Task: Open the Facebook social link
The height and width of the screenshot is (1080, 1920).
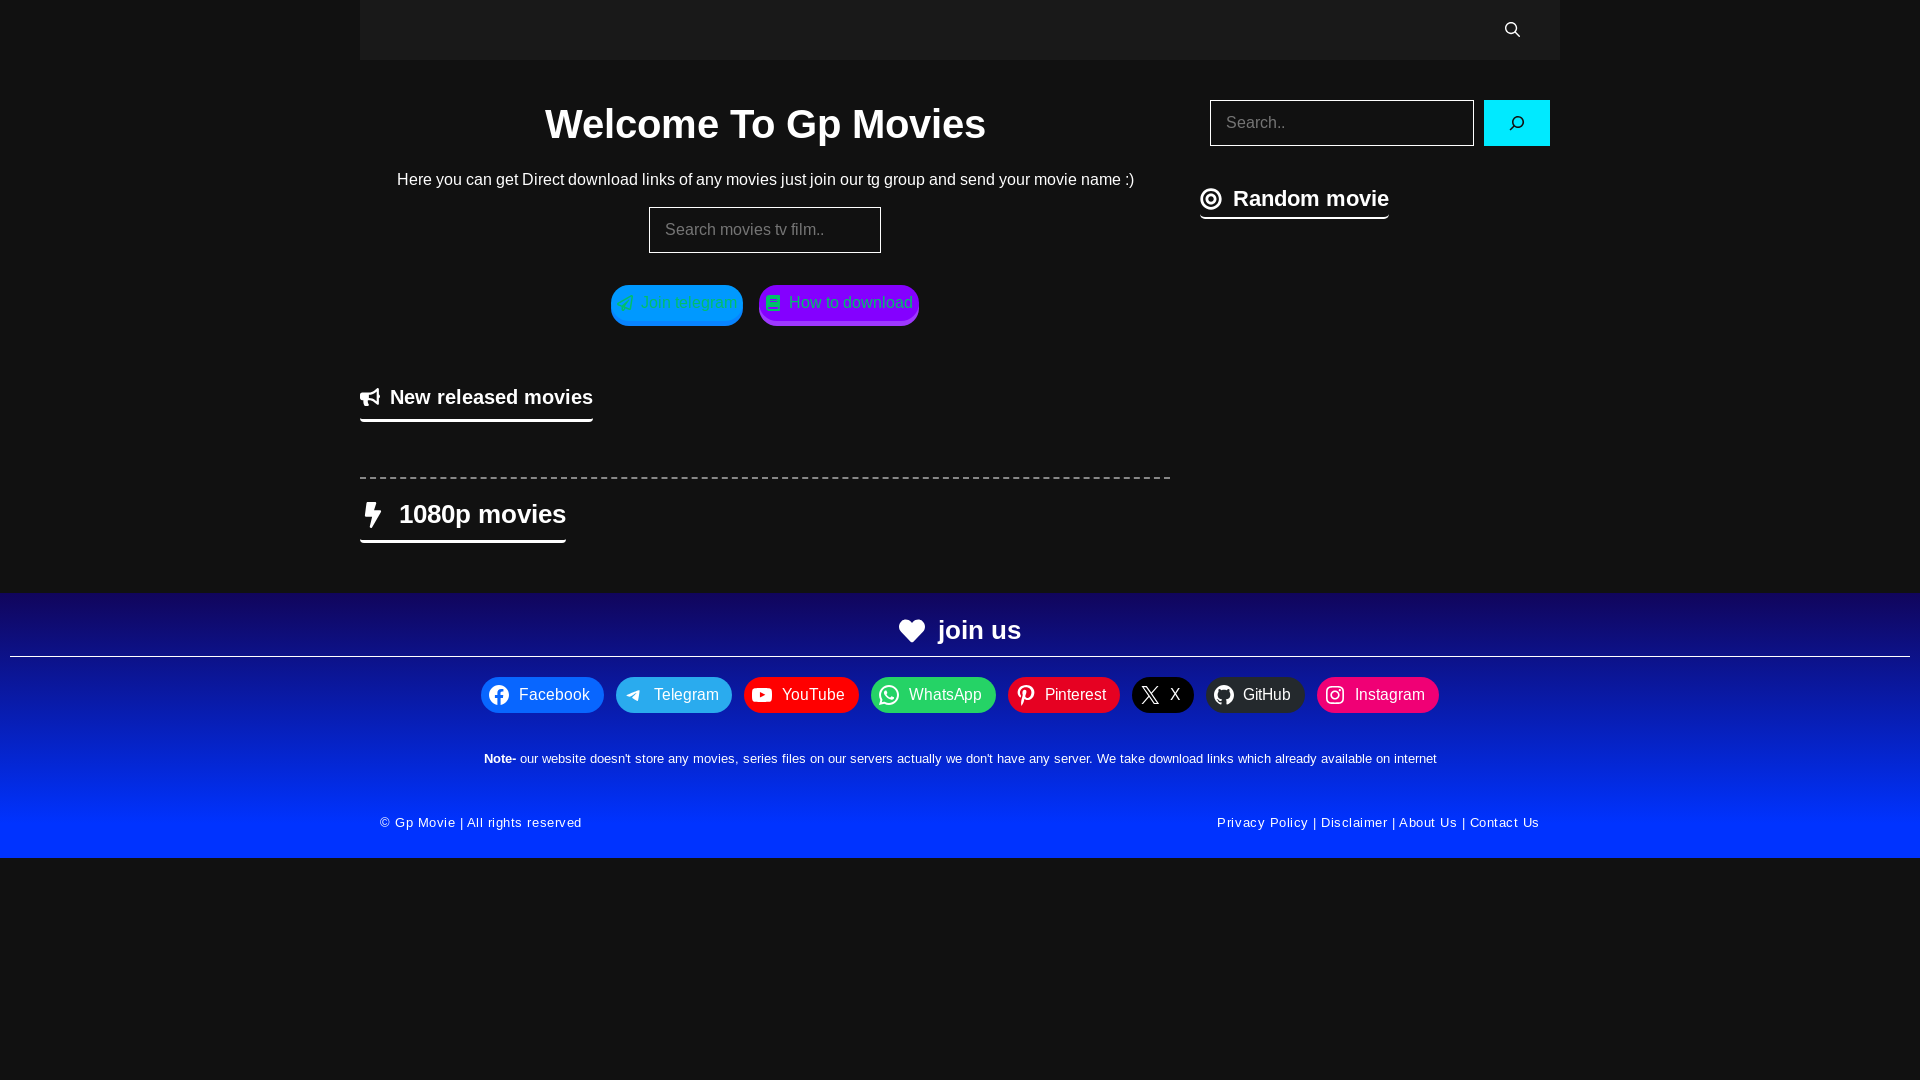Action: click(x=542, y=695)
